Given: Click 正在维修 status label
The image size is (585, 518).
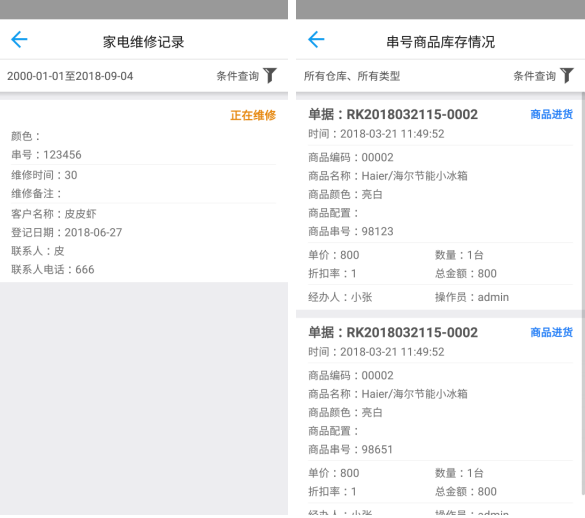Looking at the screenshot, I should click(x=253, y=115).
